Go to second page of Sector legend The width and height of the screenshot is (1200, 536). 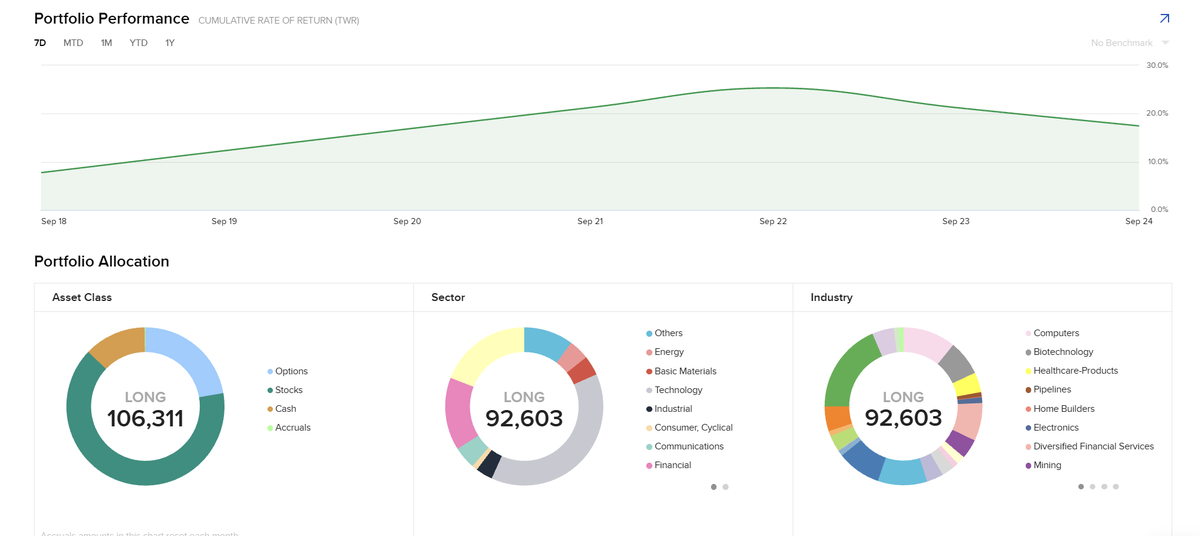[725, 487]
